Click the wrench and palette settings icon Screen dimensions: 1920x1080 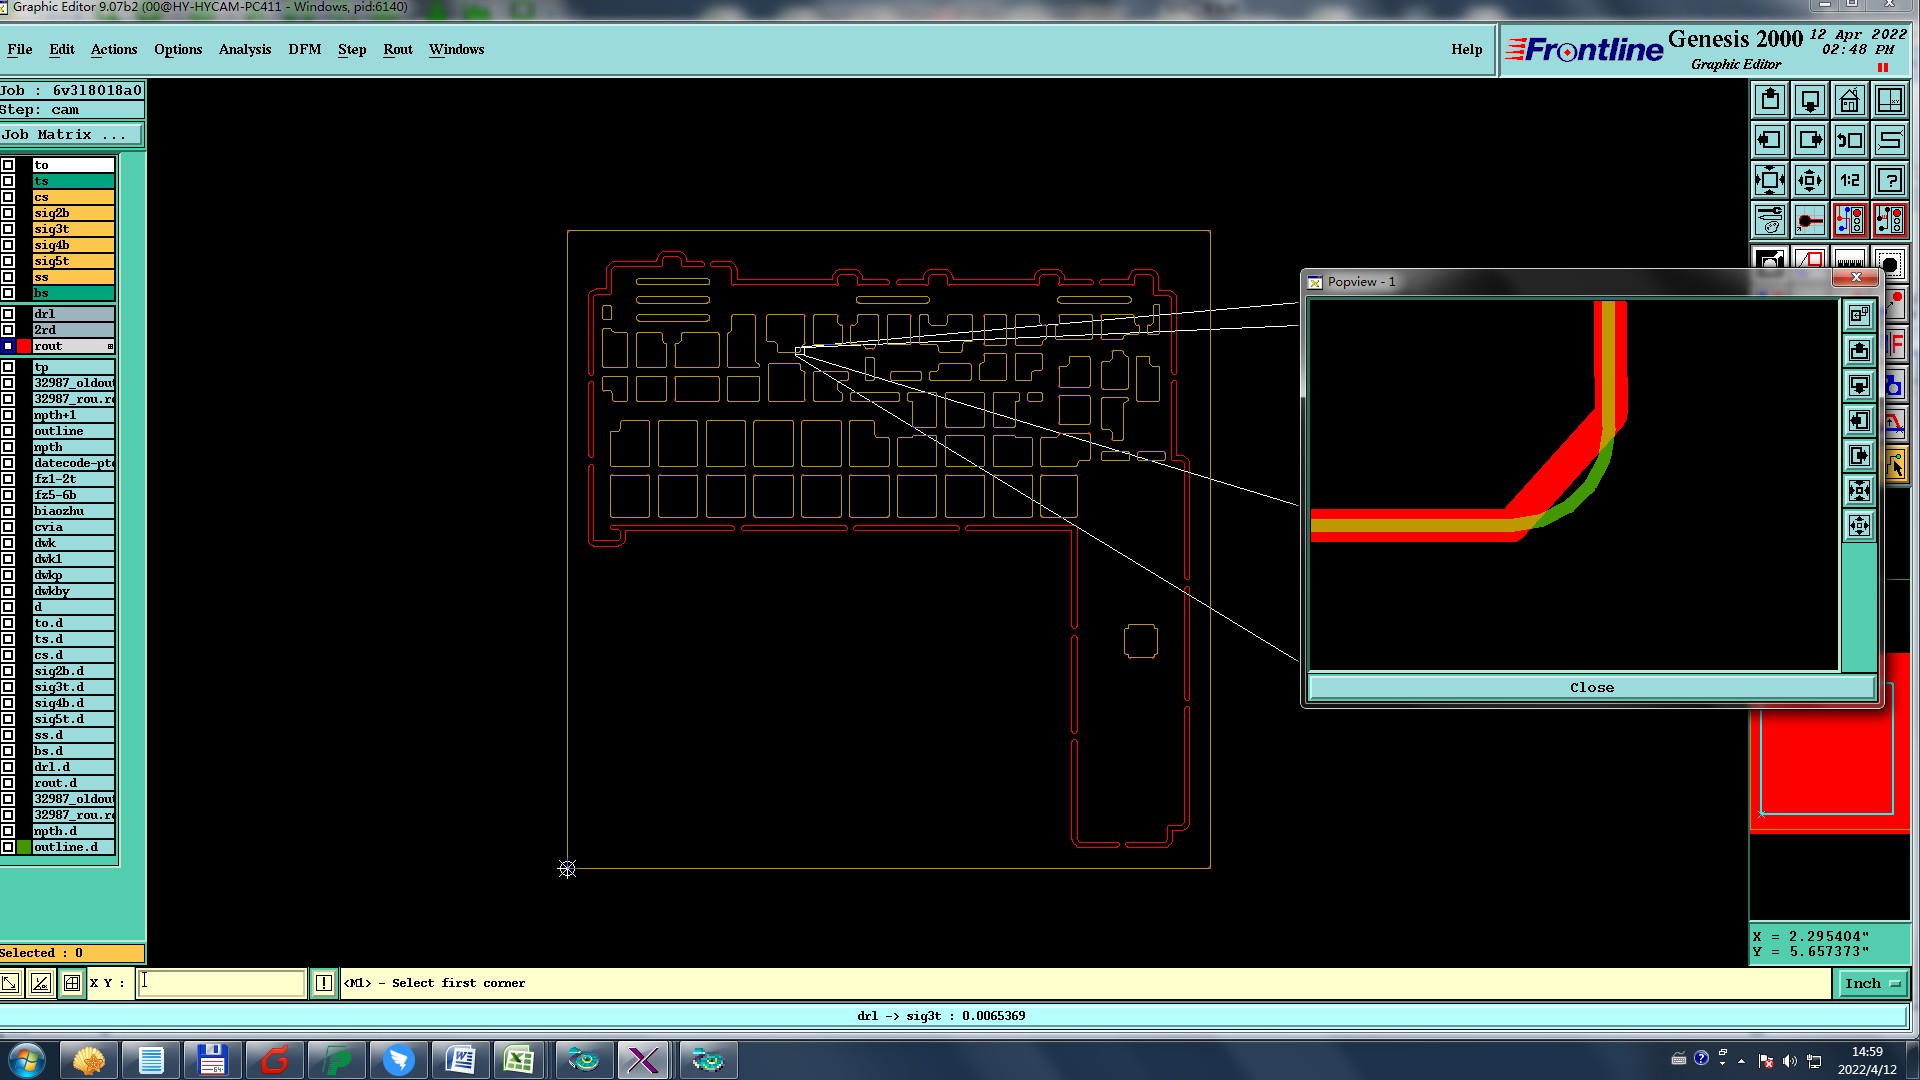pyautogui.click(x=1770, y=220)
